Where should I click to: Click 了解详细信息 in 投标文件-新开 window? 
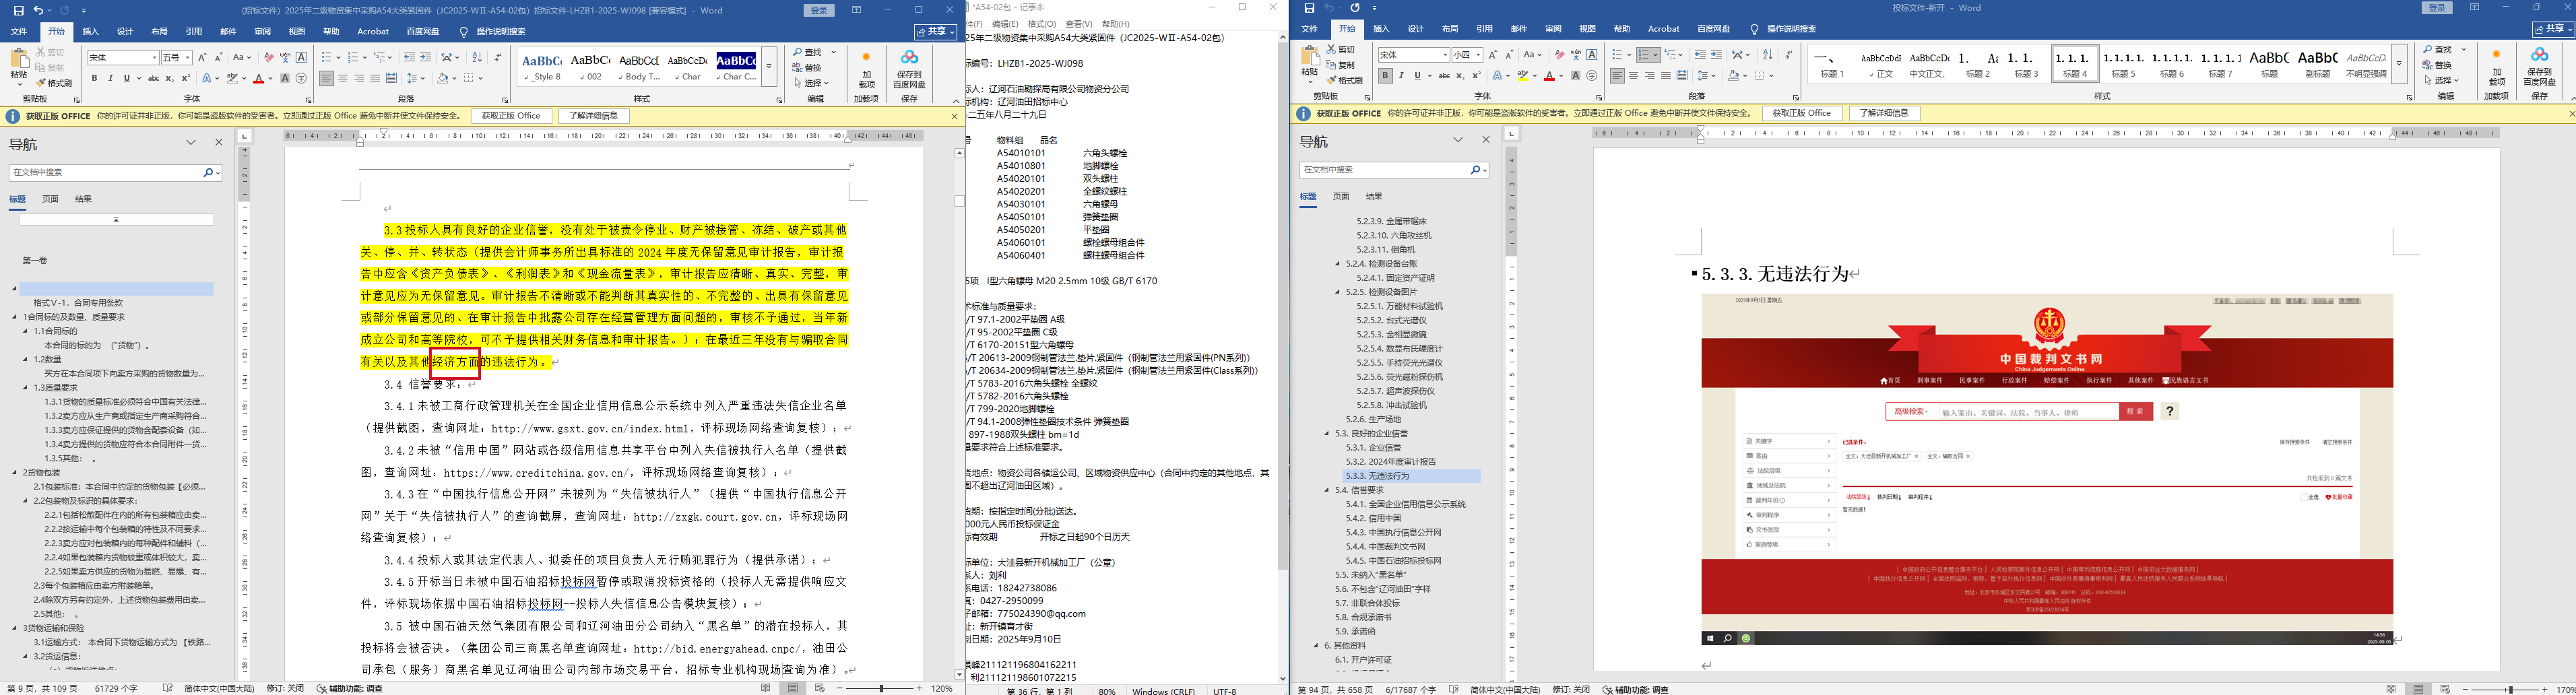point(1884,114)
